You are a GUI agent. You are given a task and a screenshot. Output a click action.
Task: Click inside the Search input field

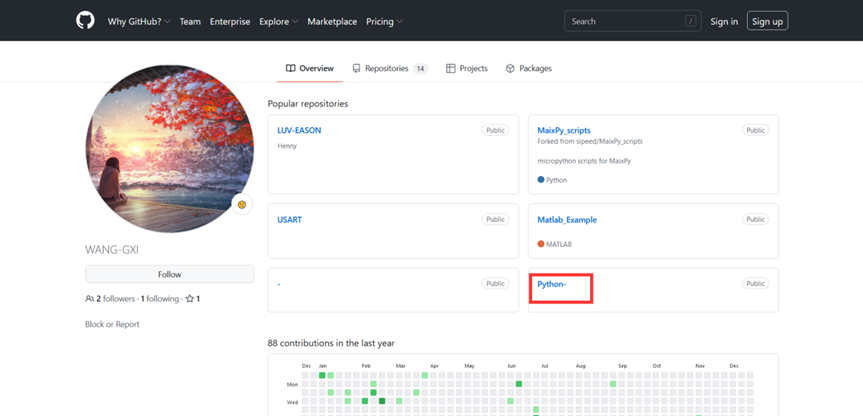click(624, 21)
